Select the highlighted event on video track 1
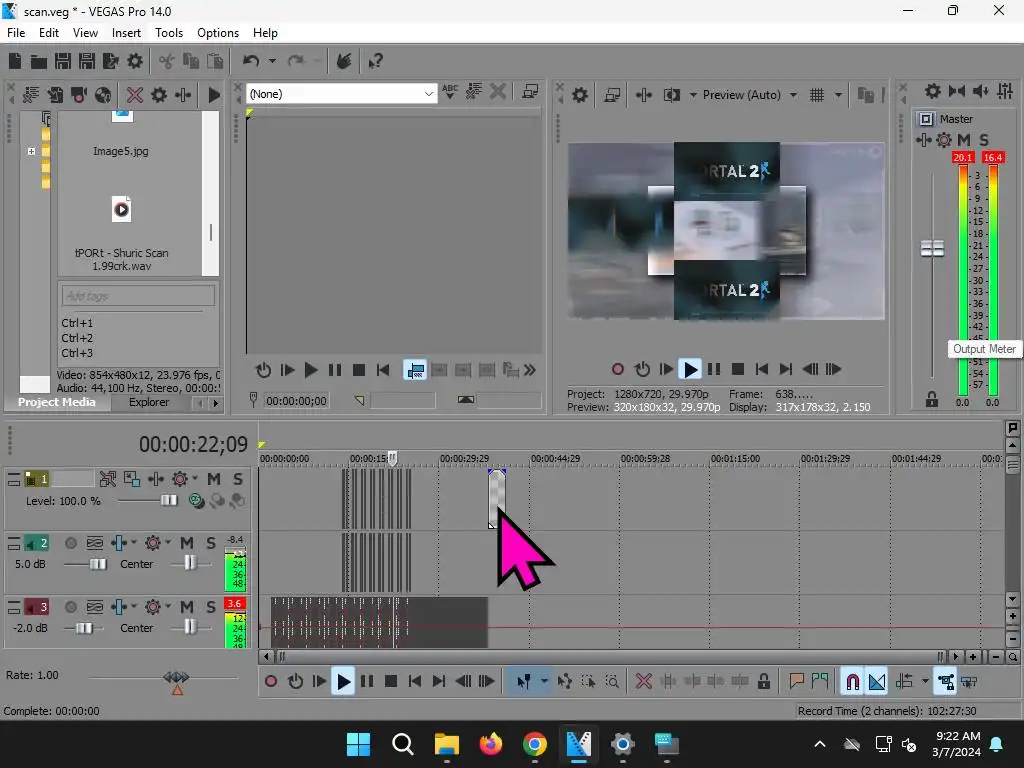Screen dimensions: 1024x768 tap(496, 498)
